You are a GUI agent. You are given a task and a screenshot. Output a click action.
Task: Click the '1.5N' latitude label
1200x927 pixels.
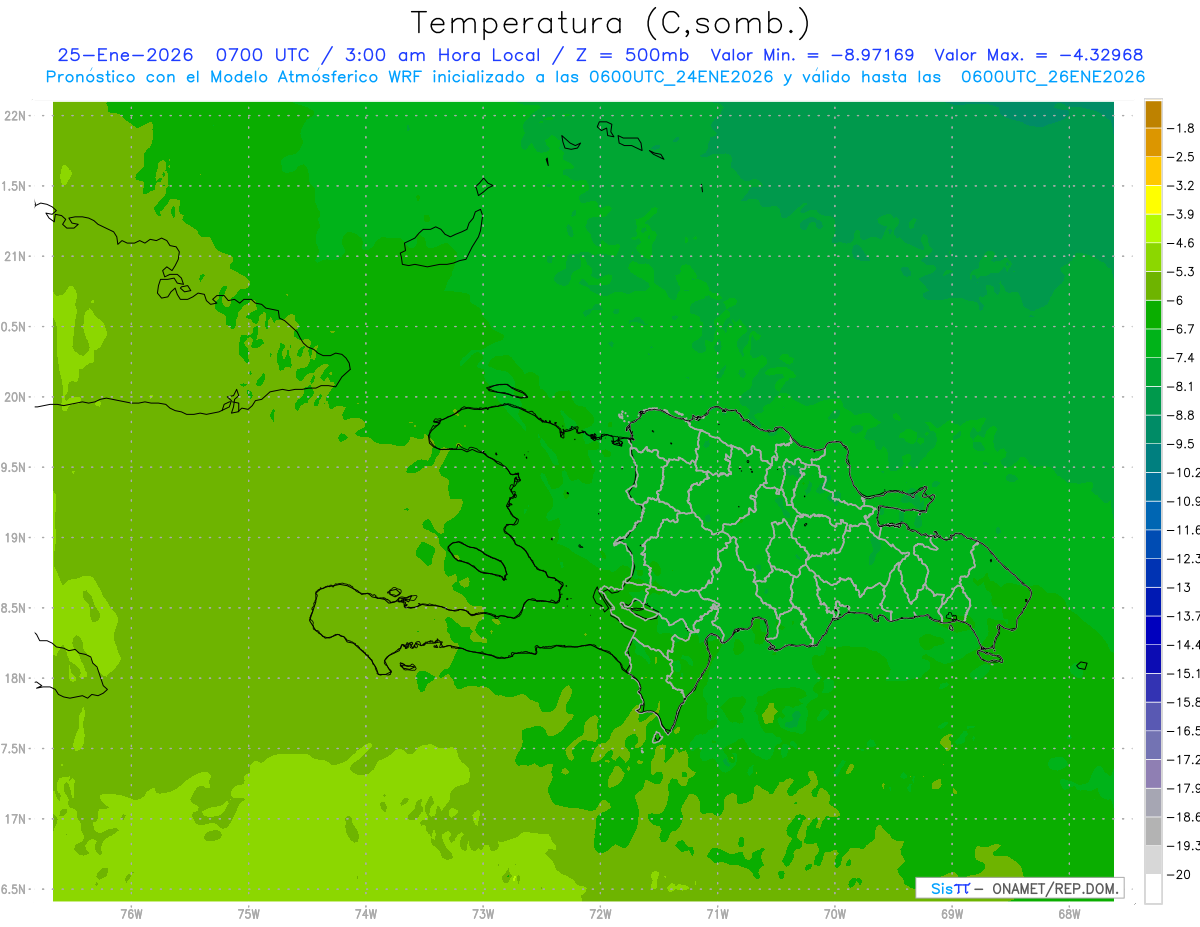[x=14, y=186]
